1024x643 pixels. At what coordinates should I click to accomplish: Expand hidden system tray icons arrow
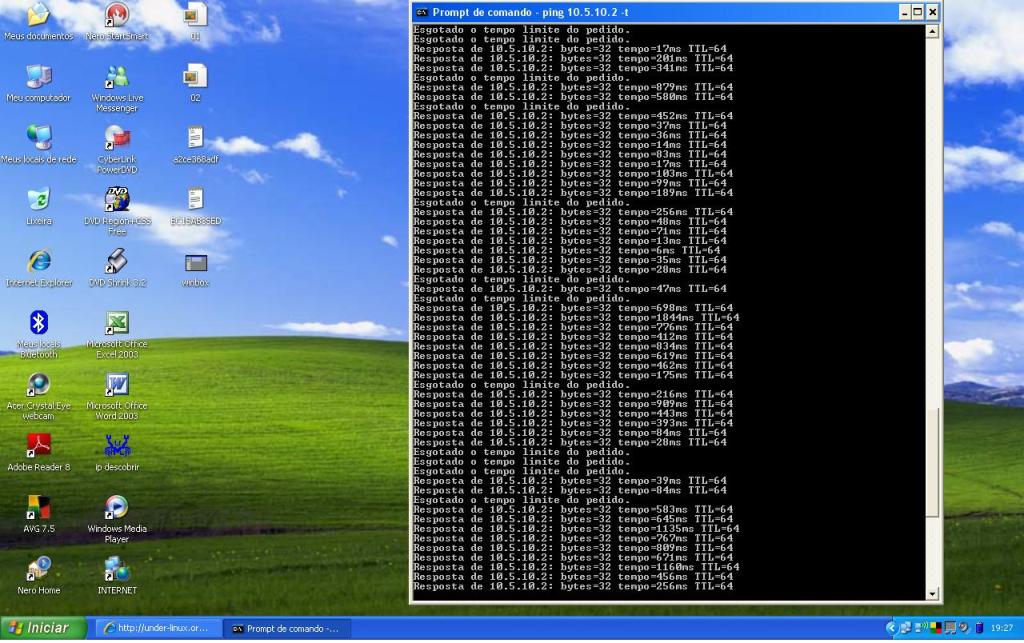(x=891, y=628)
